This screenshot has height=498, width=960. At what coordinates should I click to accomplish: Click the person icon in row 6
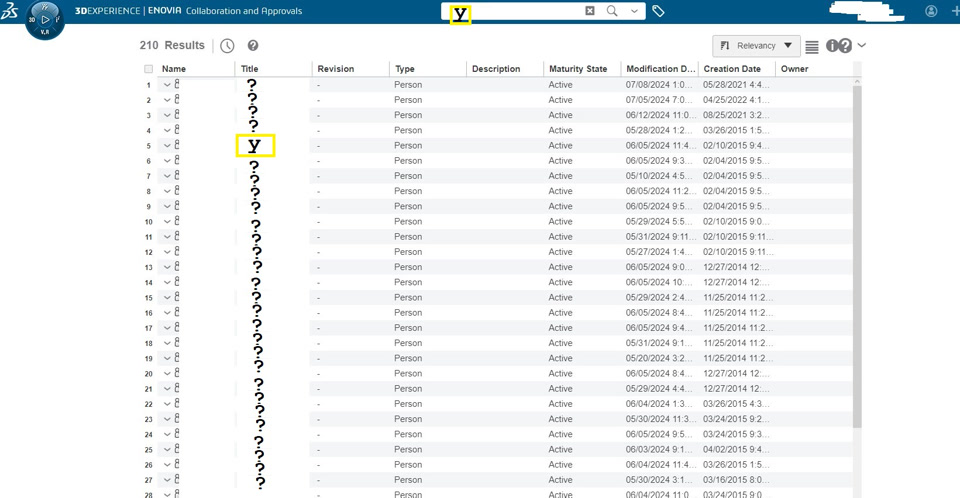tap(178, 160)
